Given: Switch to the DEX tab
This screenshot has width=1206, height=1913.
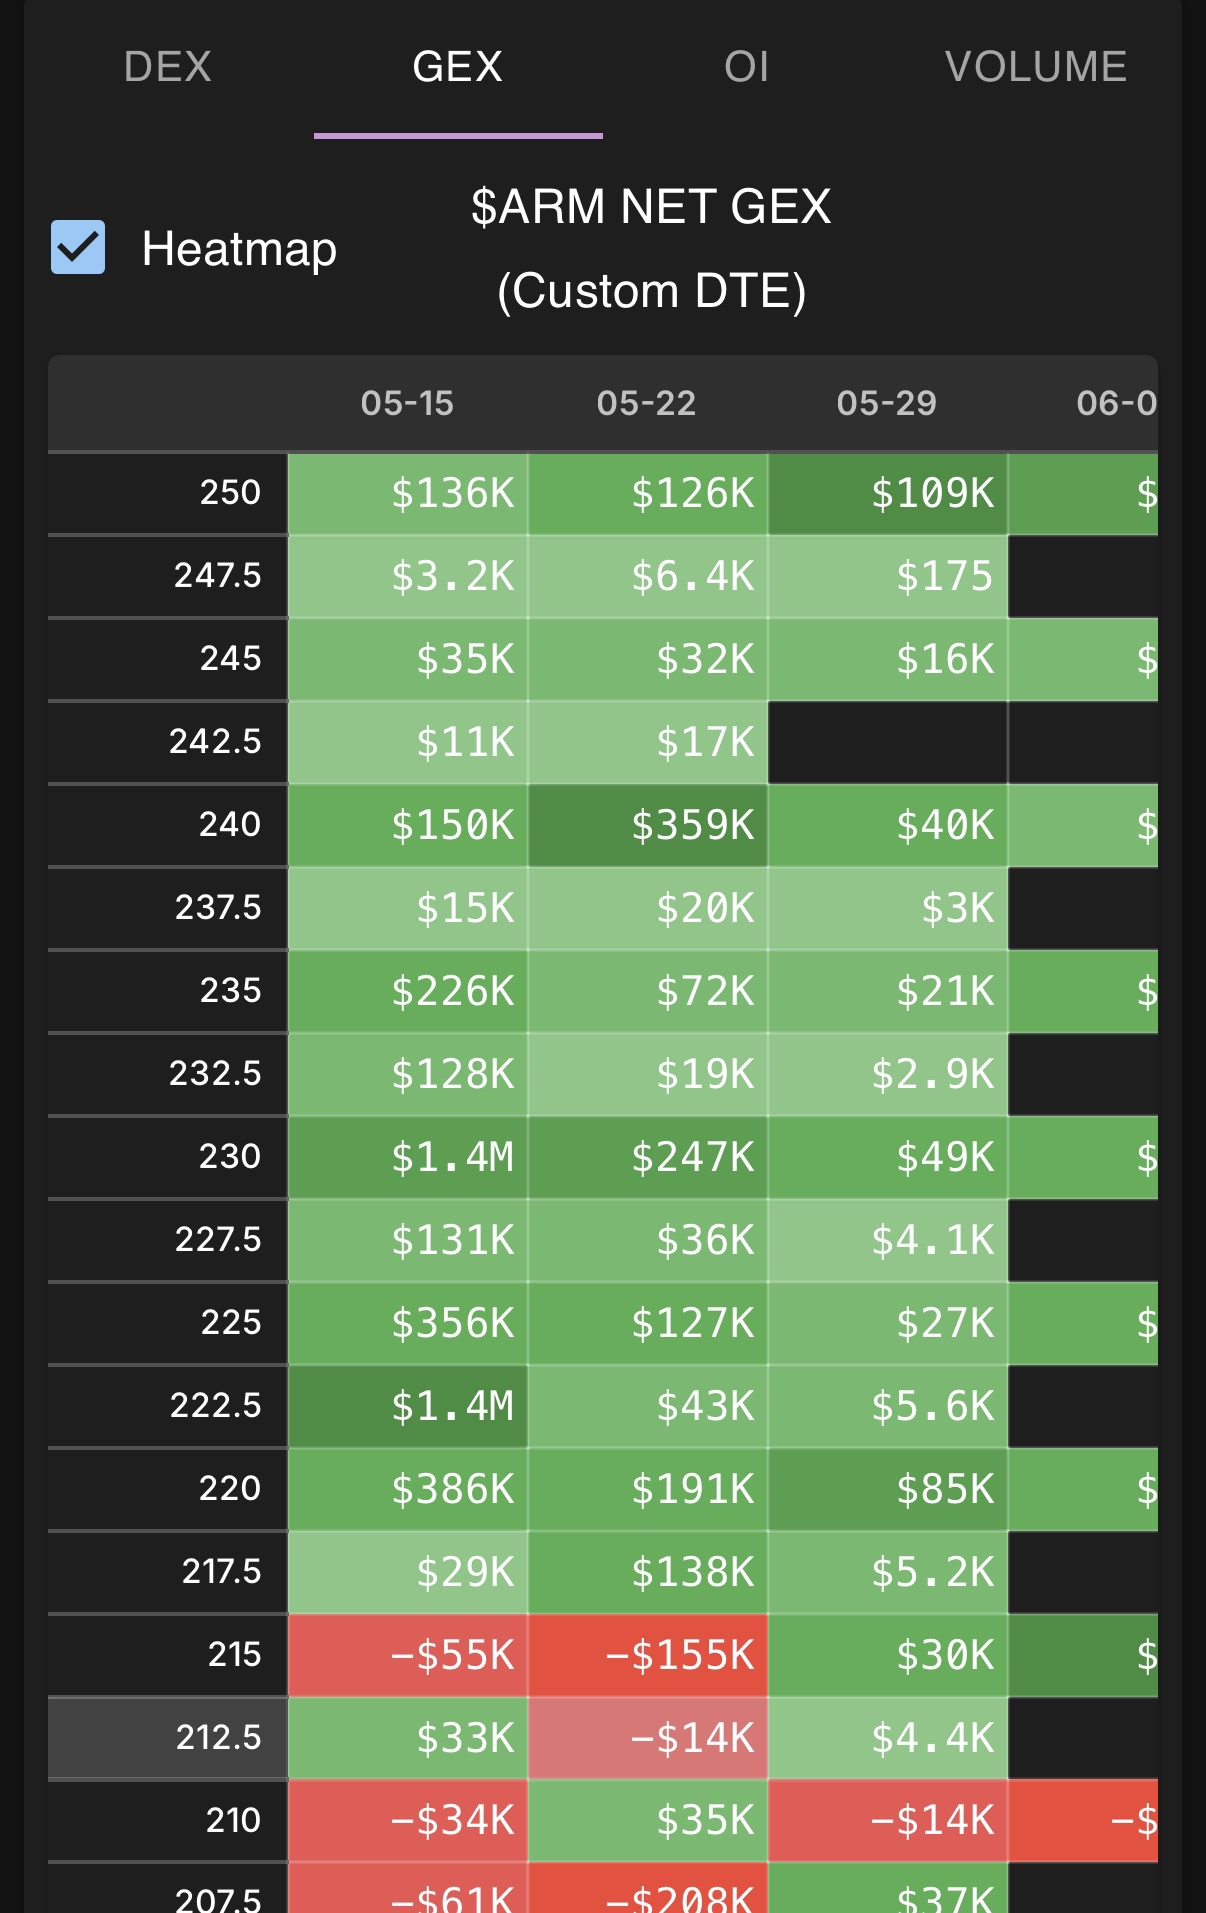Looking at the screenshot, I should point(168,67).
